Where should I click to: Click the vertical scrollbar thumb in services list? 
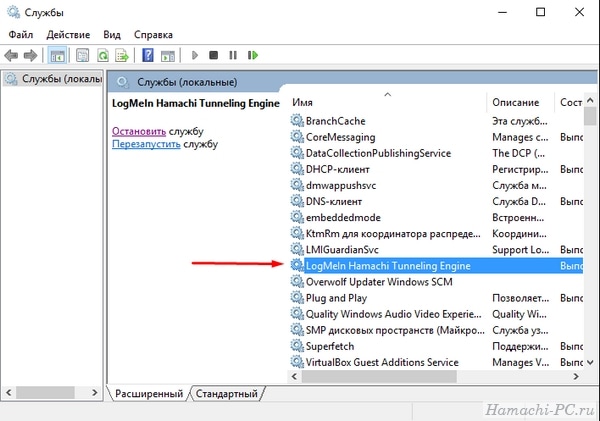click(x=590, y=117)
